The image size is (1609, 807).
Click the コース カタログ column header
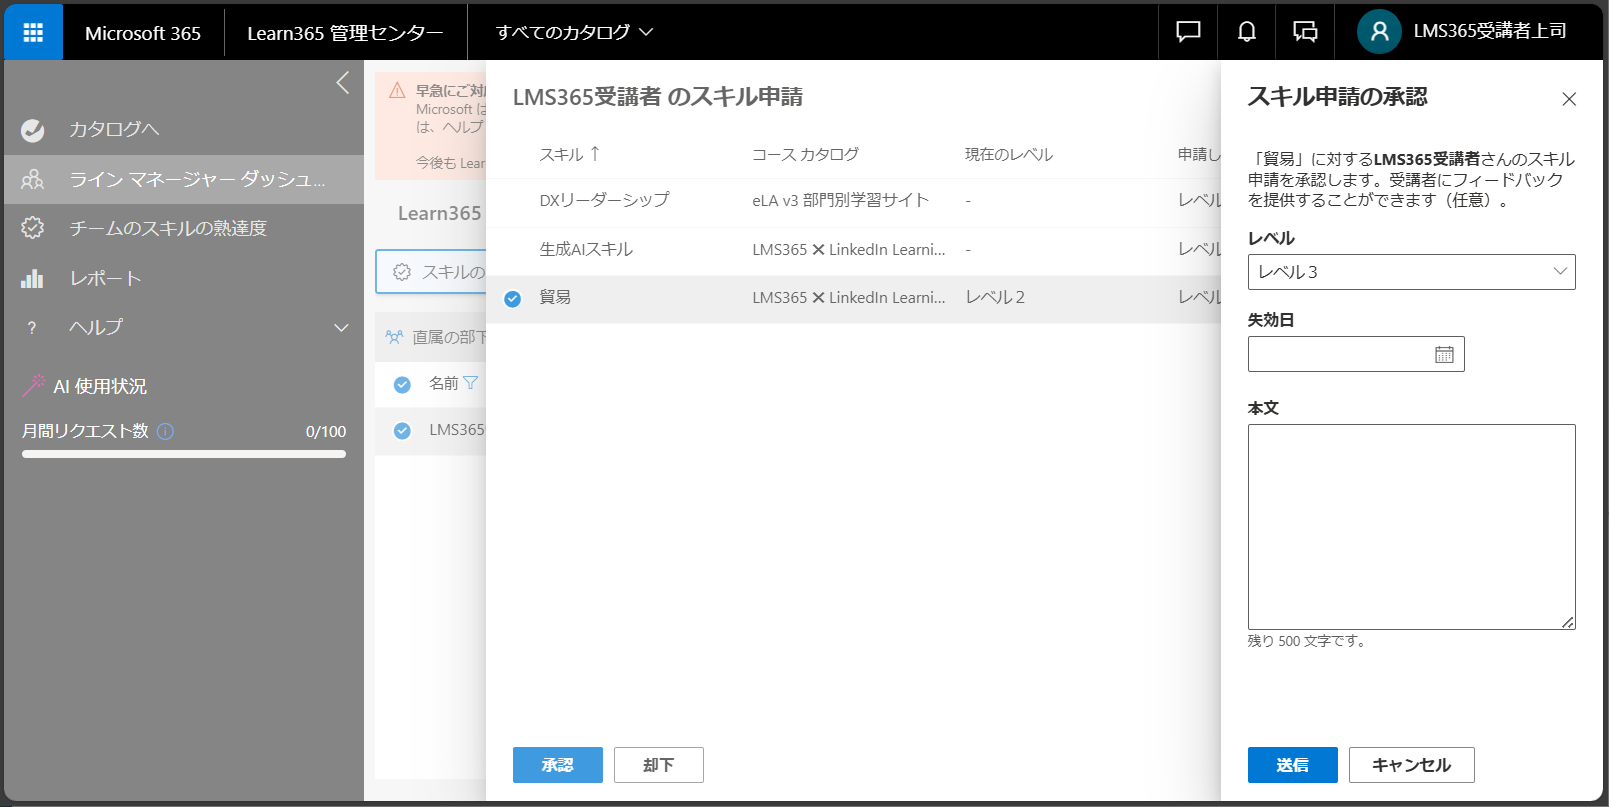click(805, 154)
